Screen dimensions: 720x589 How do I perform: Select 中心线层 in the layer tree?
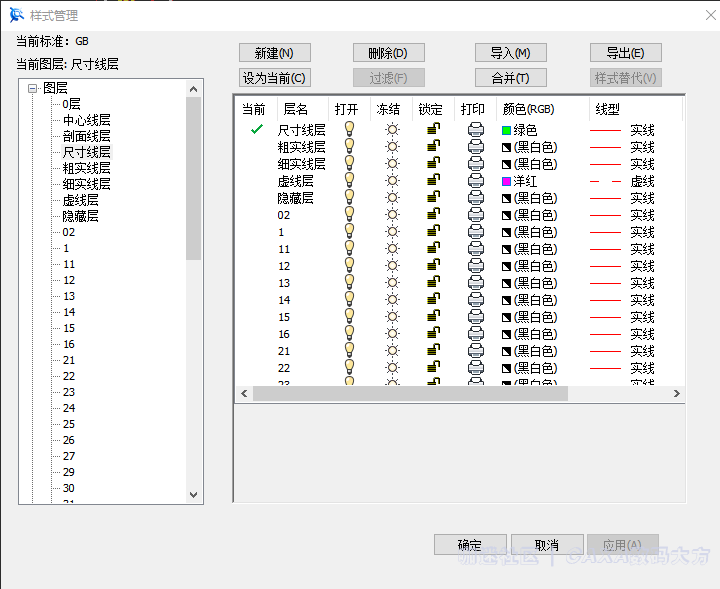coord(87,120)
